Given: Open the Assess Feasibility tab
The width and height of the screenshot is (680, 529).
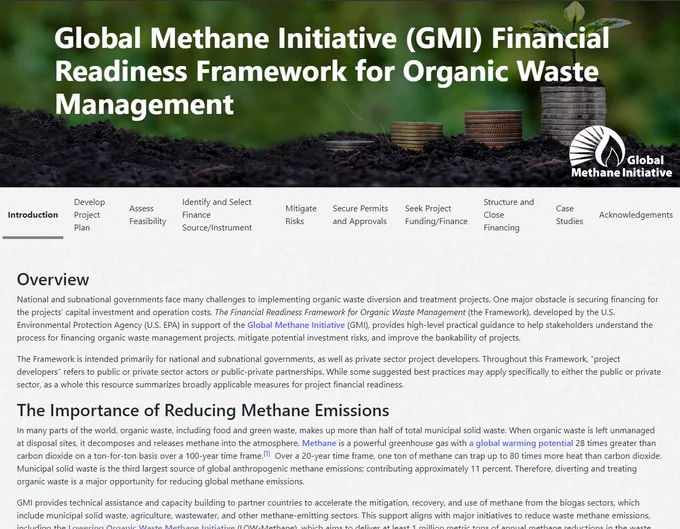Looking at the screenshot, I should click(147, 215).
